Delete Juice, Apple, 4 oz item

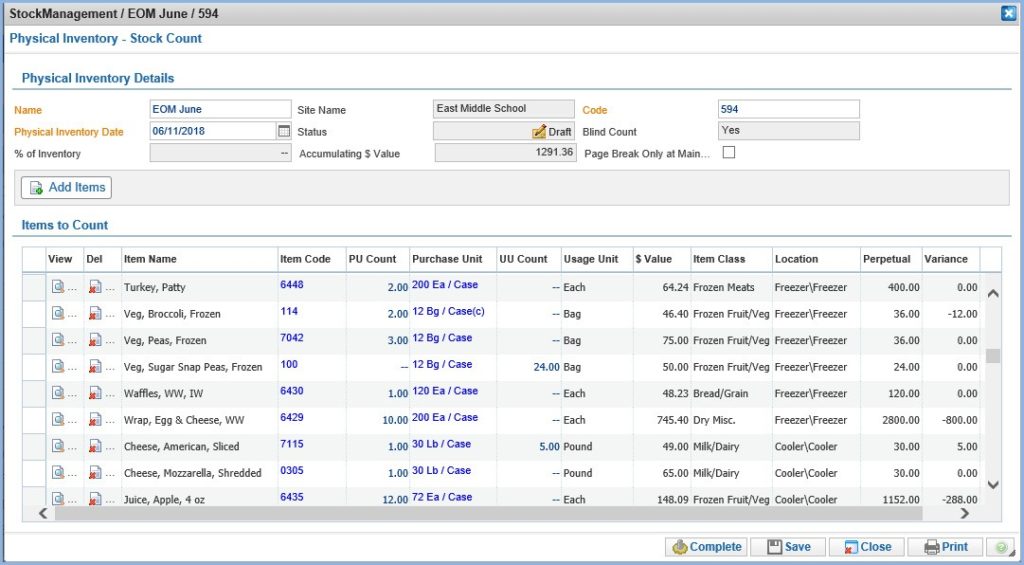click(95, 499)
